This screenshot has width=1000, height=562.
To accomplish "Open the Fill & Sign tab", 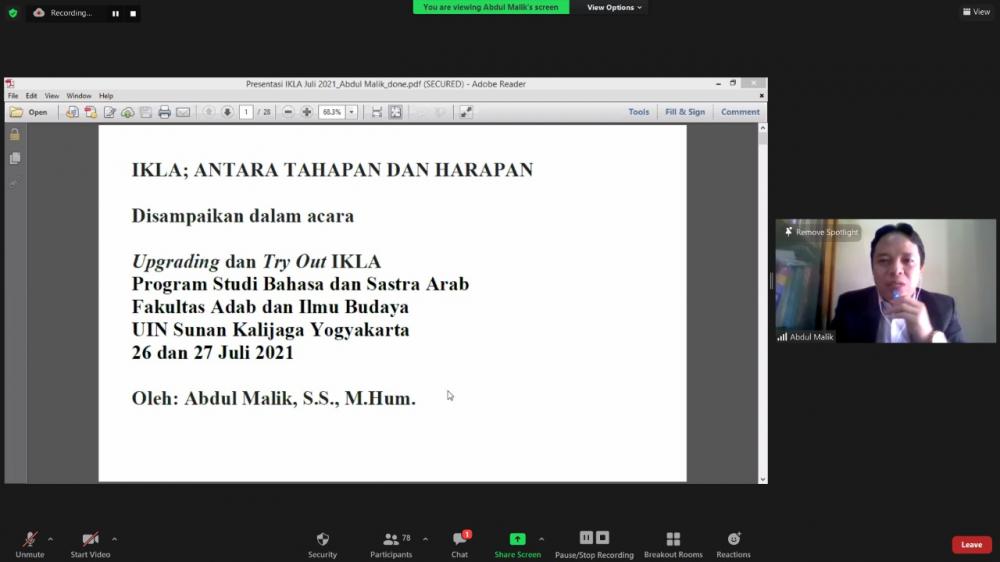I will [x=685, y=112].
